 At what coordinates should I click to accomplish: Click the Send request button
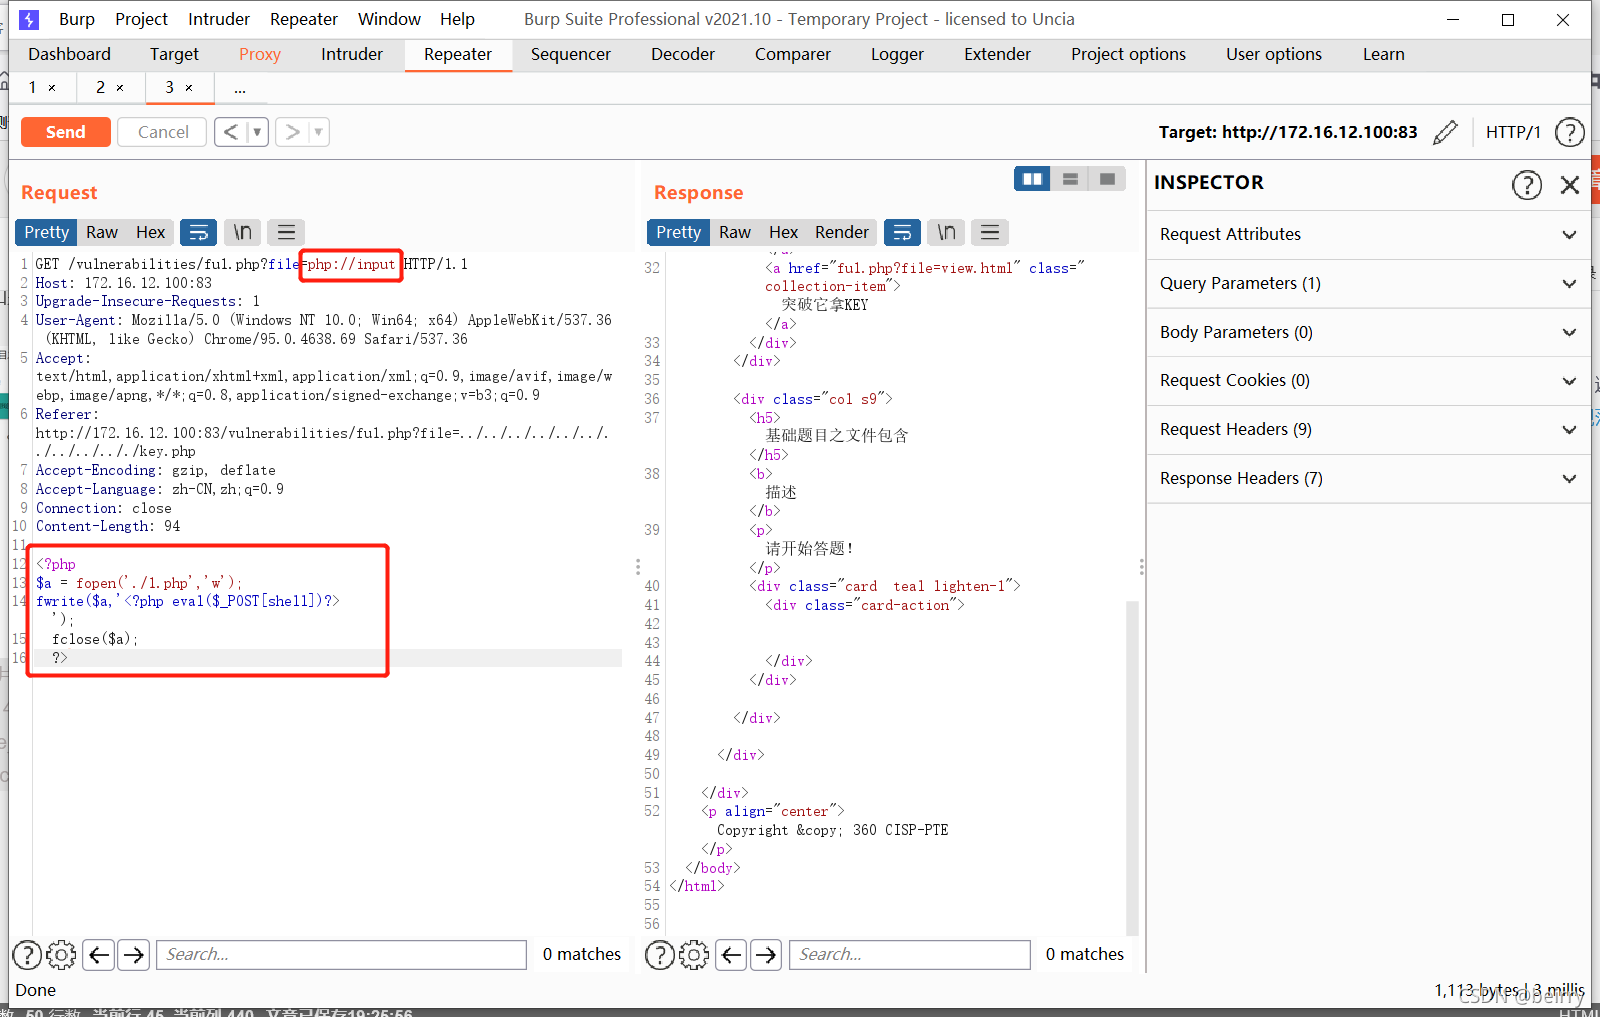pyautogui.click(x=65, y=132)
